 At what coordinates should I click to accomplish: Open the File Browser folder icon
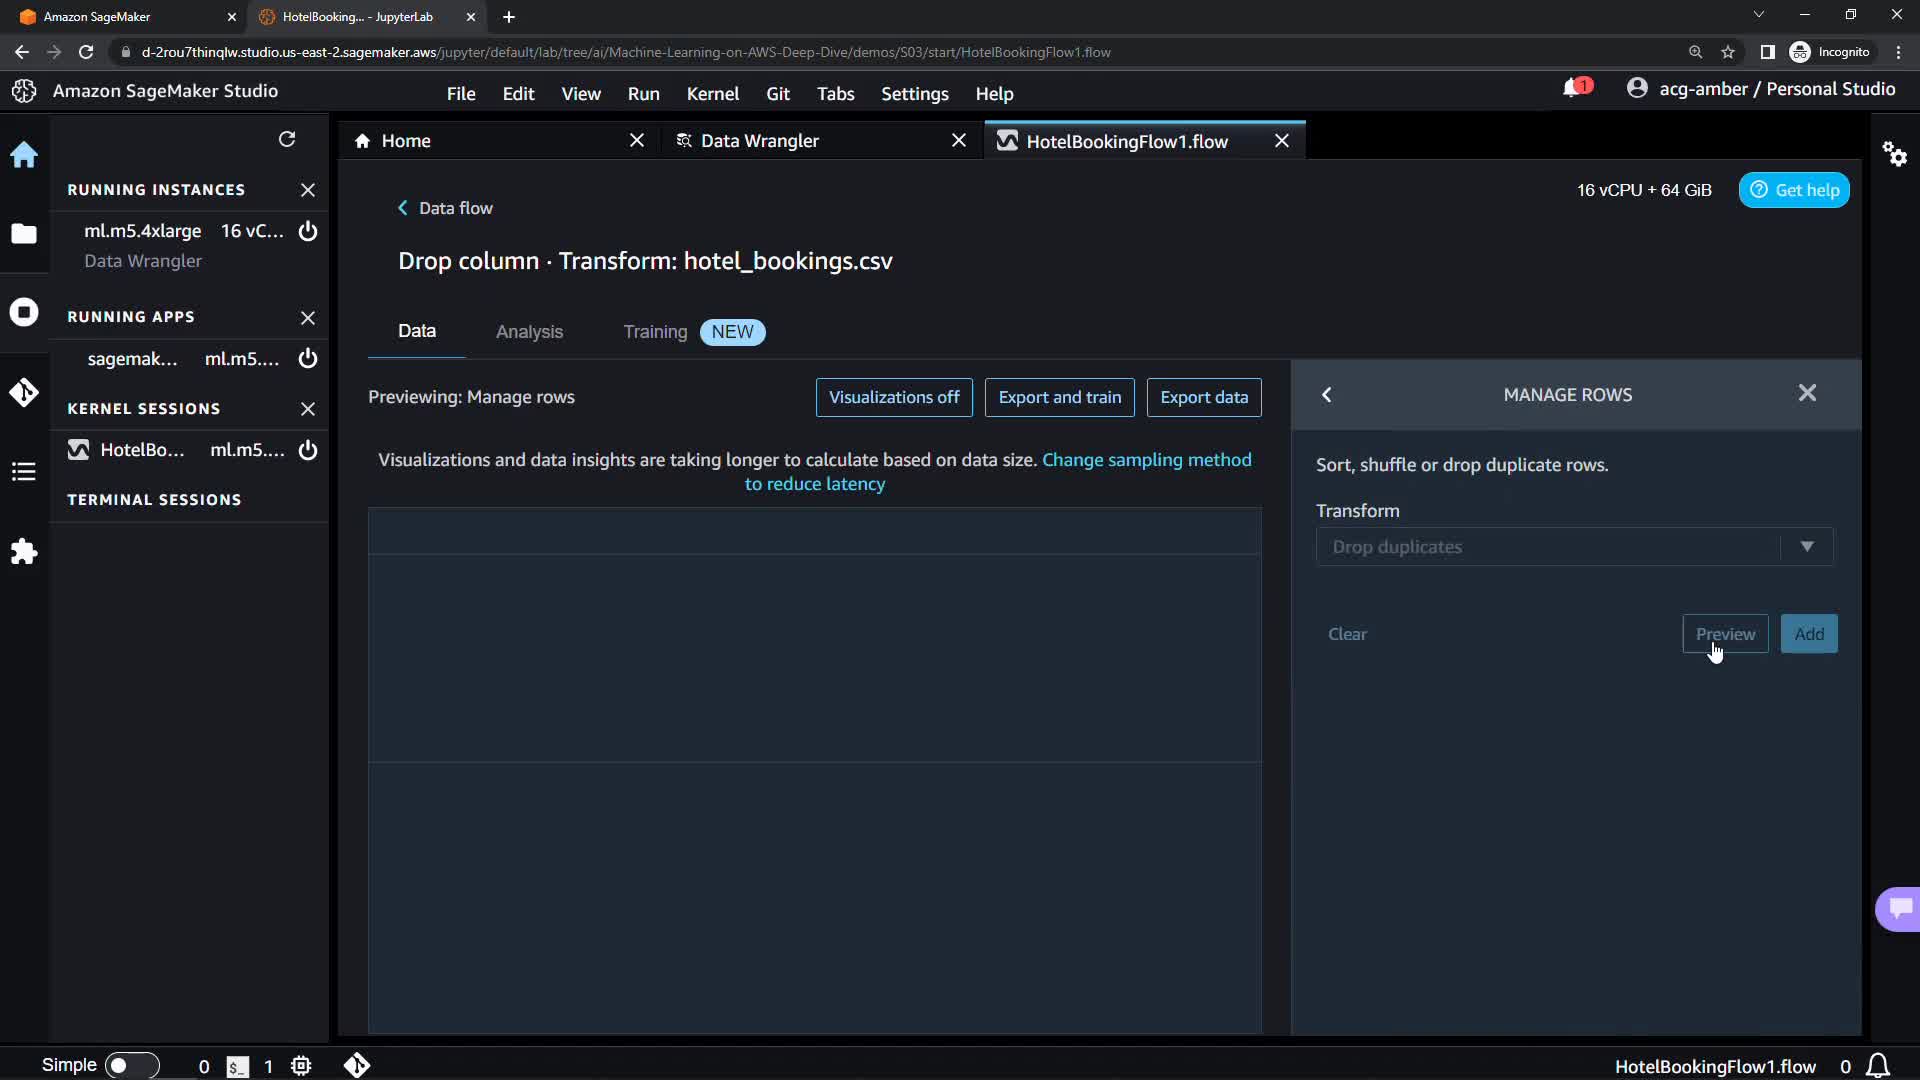click(24, 234)
